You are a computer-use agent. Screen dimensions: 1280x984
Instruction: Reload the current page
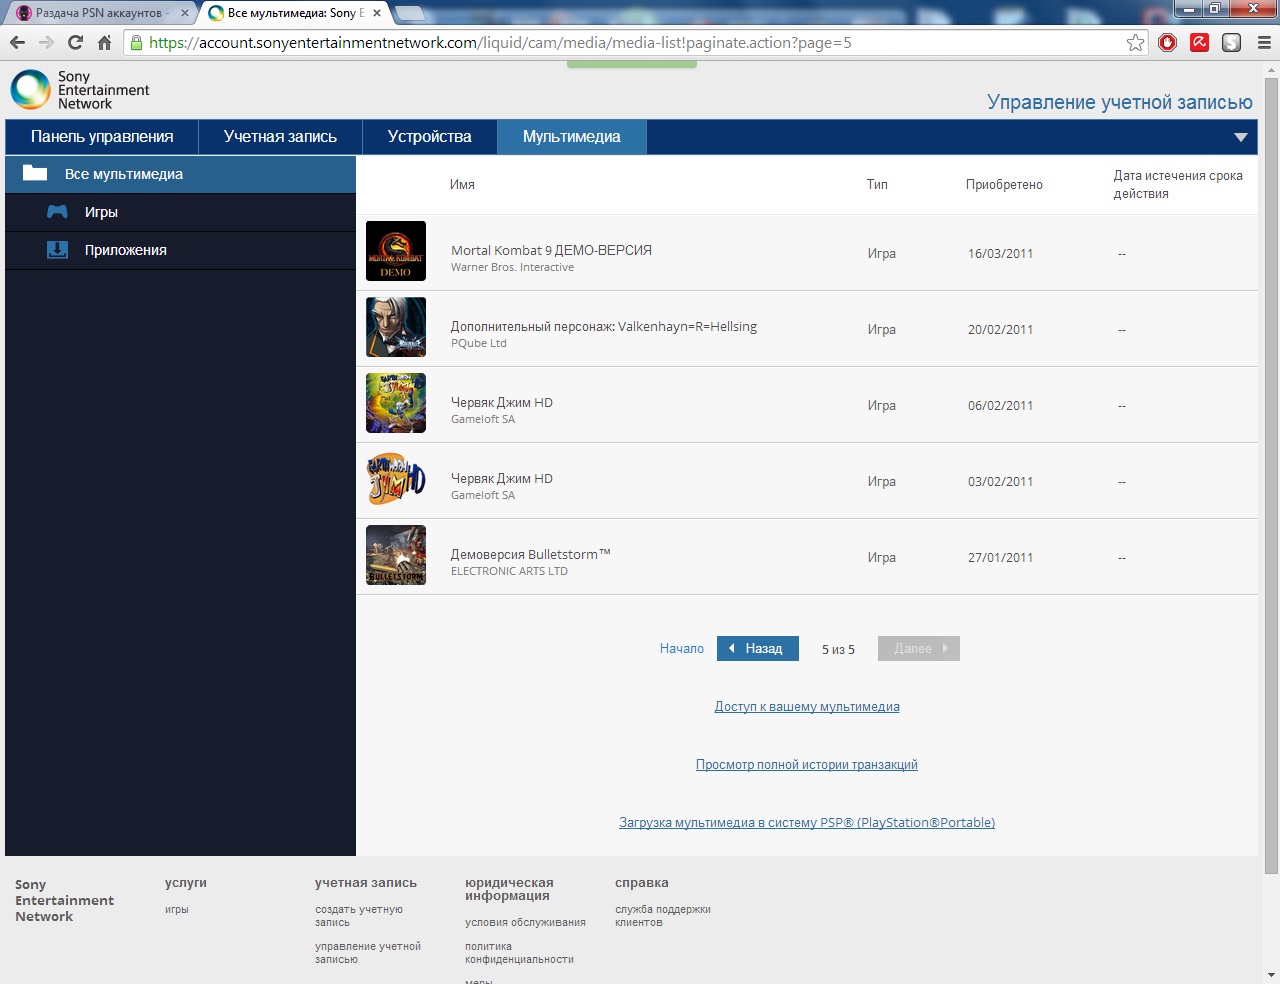[x=75, y=42]
